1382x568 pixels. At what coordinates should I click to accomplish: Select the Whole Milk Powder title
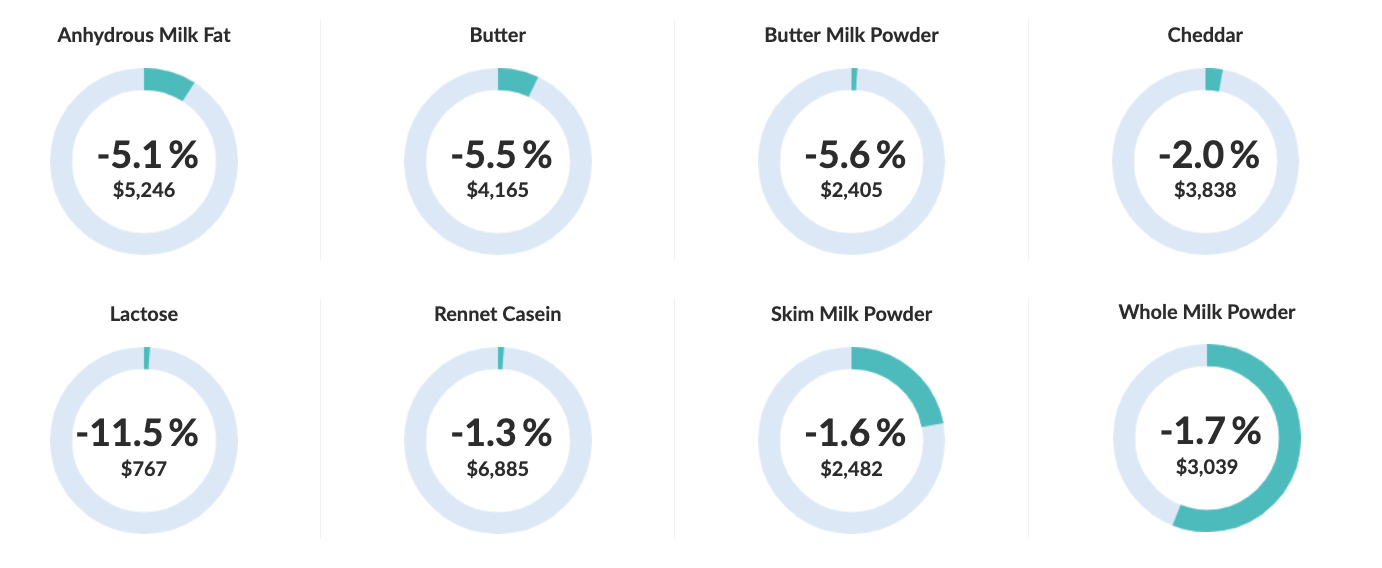point(1206,312)
